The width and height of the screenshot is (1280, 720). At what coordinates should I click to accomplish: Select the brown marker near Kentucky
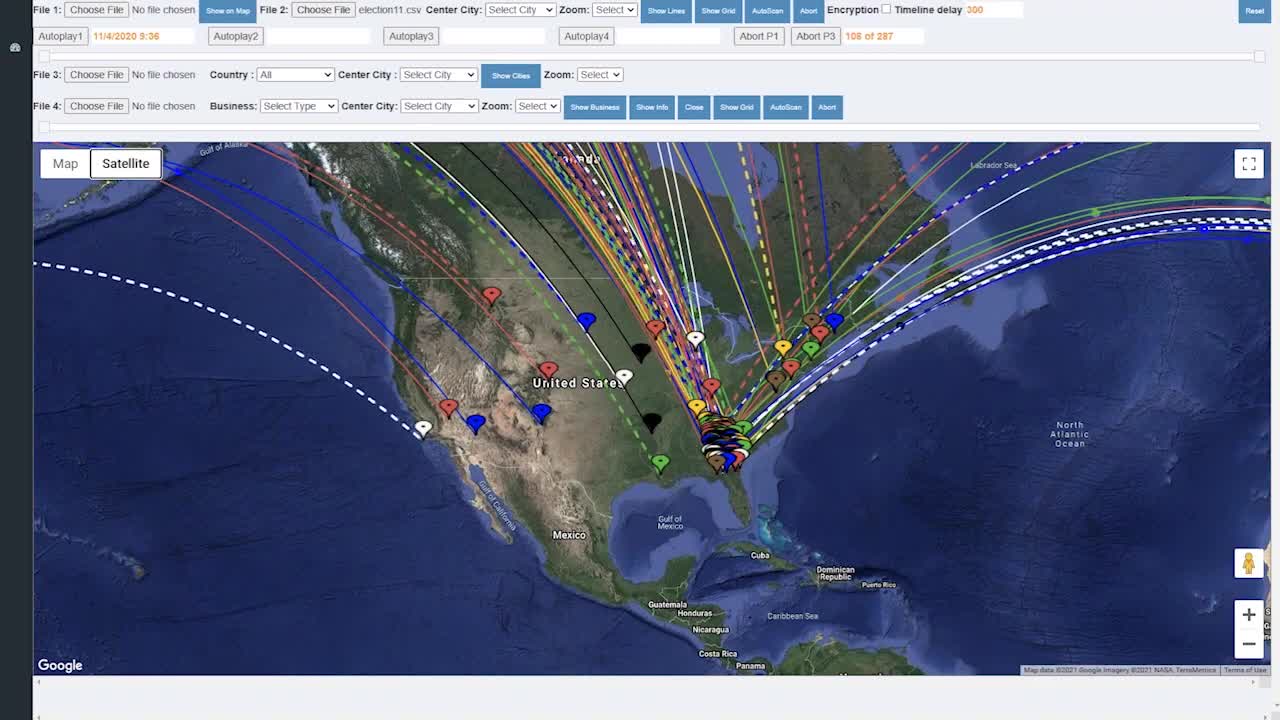[x=775, y=379]
